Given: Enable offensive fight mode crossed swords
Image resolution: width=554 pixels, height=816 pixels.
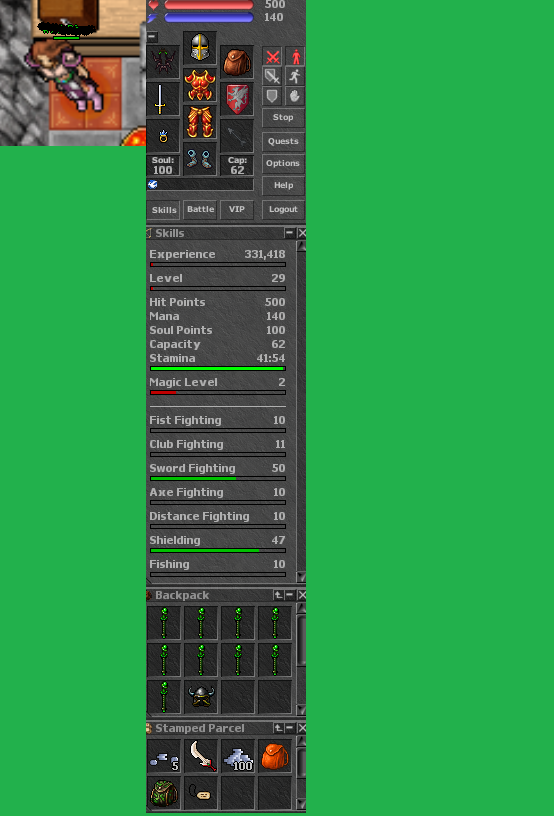Looking at the screenshot, I should coord(272,57).
